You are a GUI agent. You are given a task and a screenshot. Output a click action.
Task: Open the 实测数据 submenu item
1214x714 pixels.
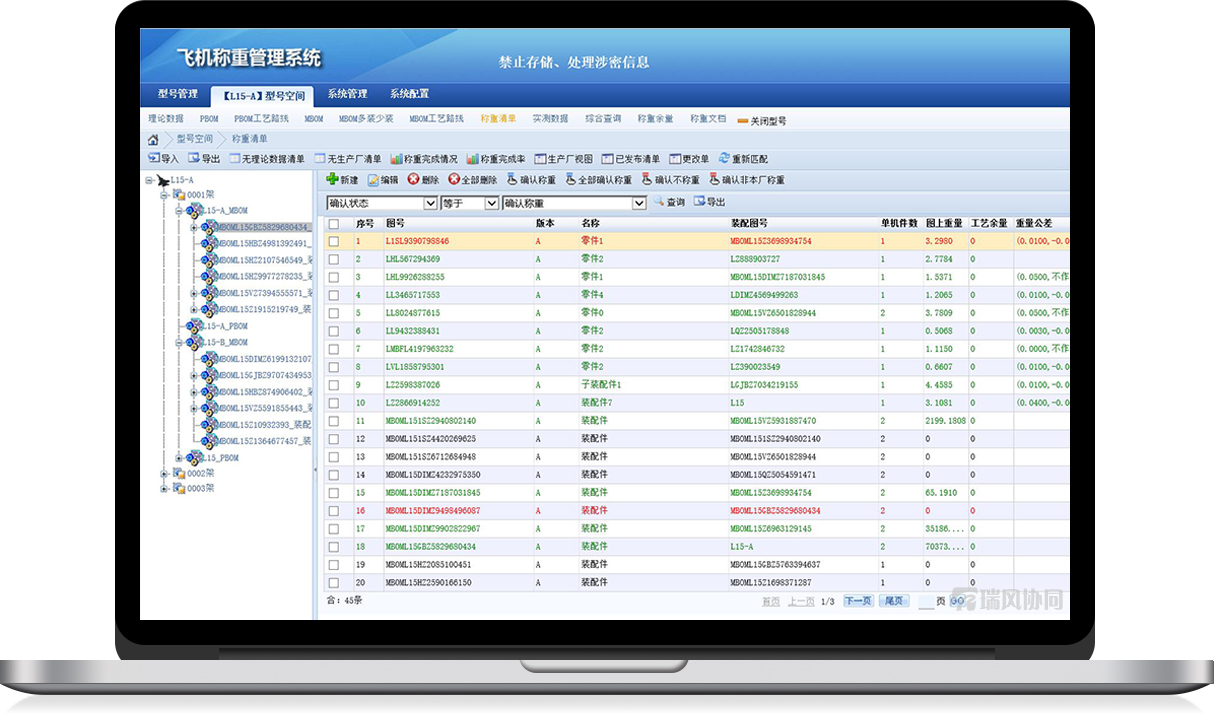tap(549, 119)
